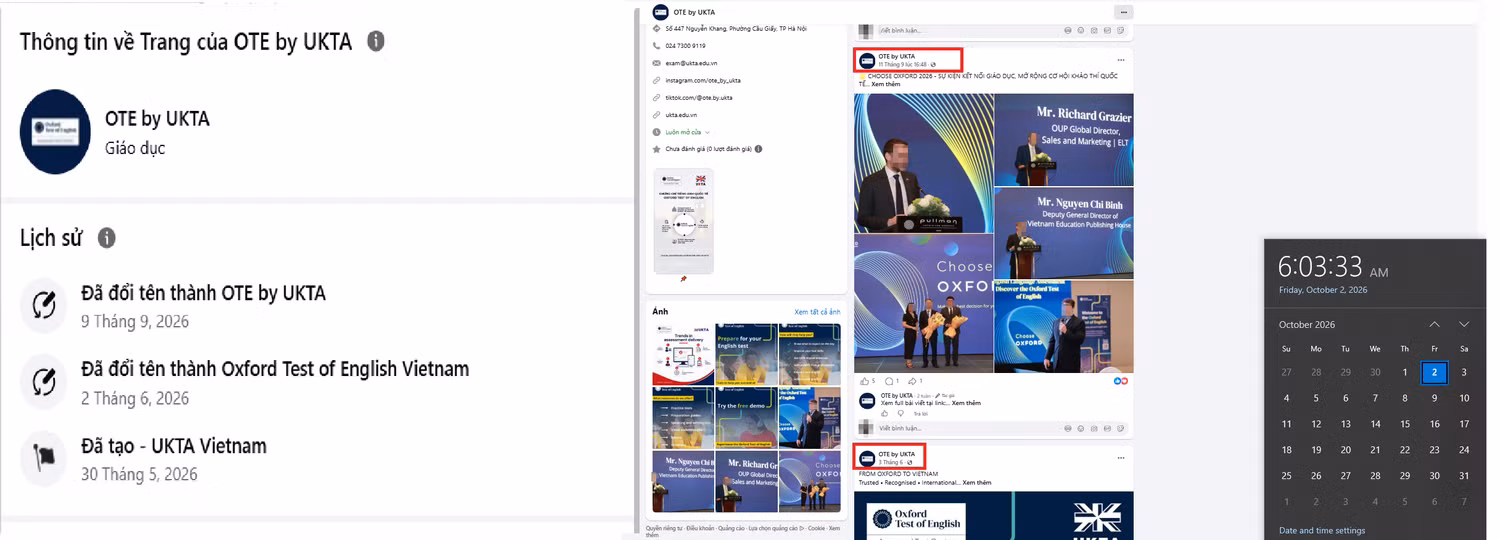Select October 2 in the calendar
1500x540 pixels.
(x=1434, y=372)
